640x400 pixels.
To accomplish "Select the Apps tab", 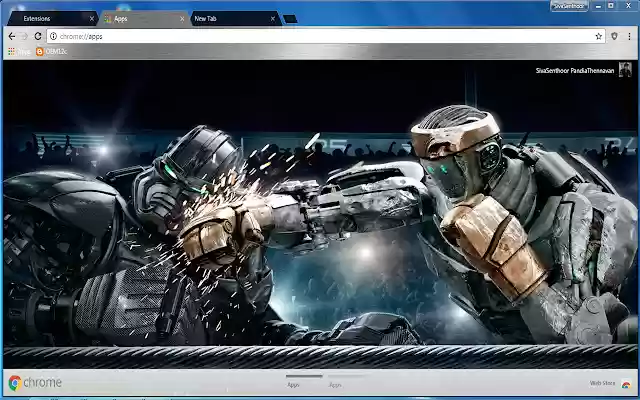I will coord(143,19).
